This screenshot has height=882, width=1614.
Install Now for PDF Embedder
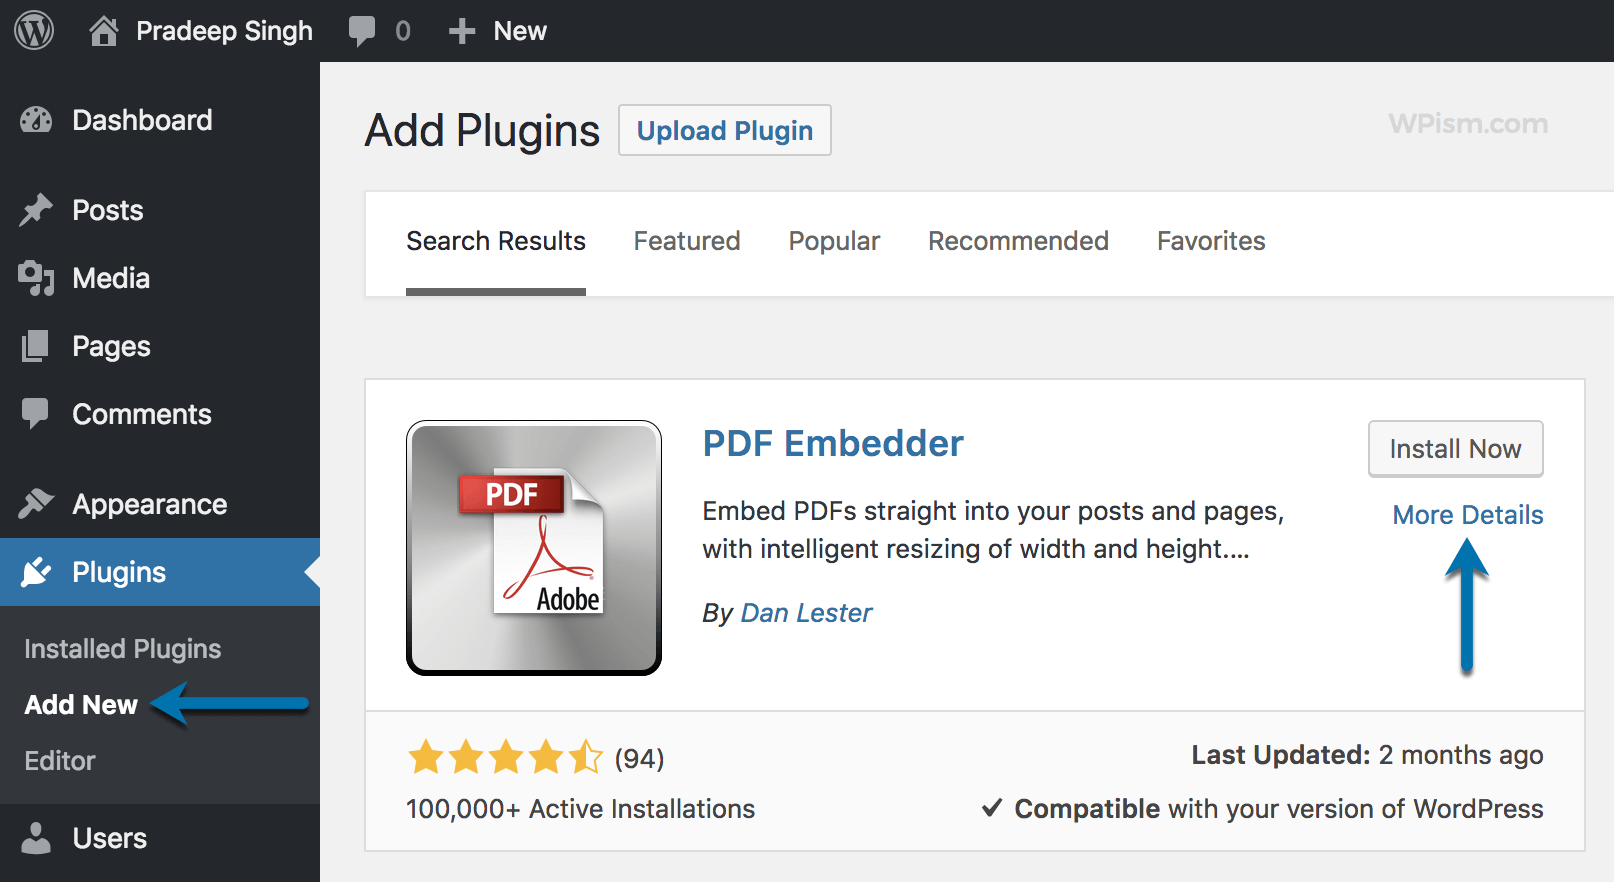click(x=1455, y=448)
